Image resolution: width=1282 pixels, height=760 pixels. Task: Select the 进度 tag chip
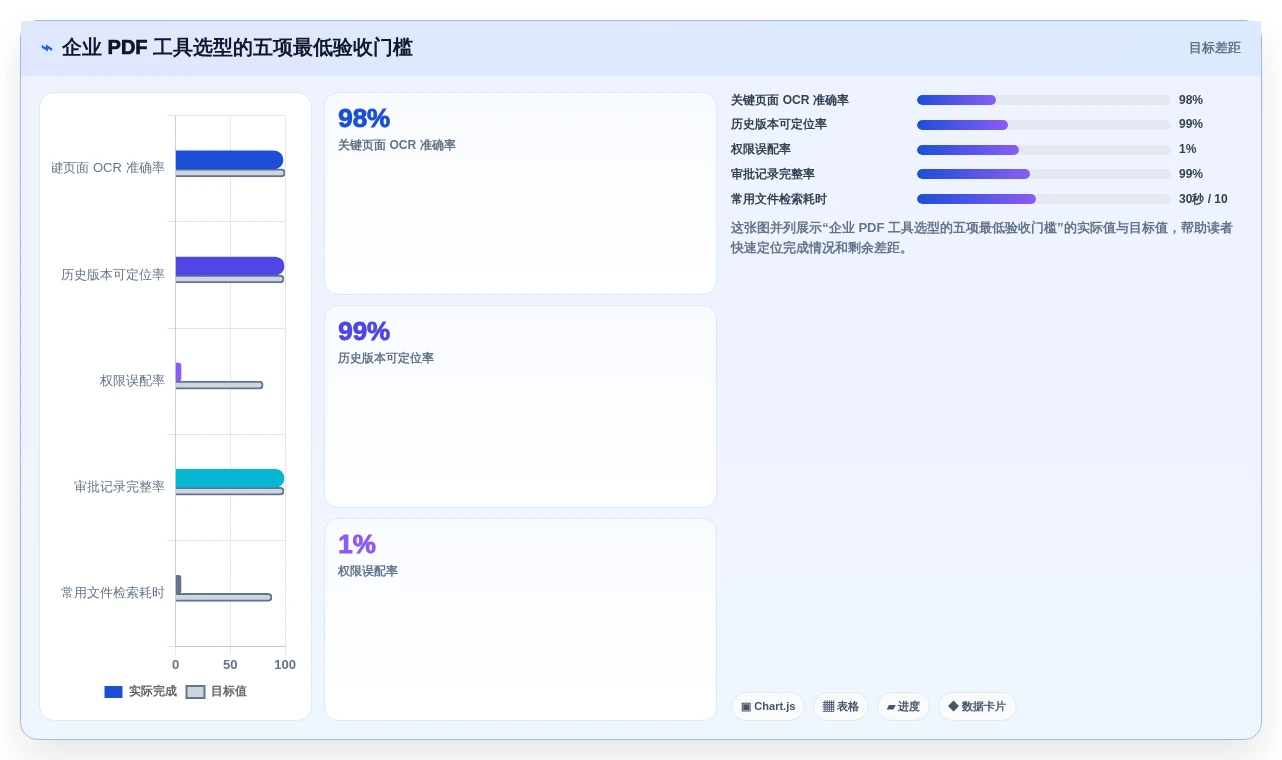[x=903, y=706]
